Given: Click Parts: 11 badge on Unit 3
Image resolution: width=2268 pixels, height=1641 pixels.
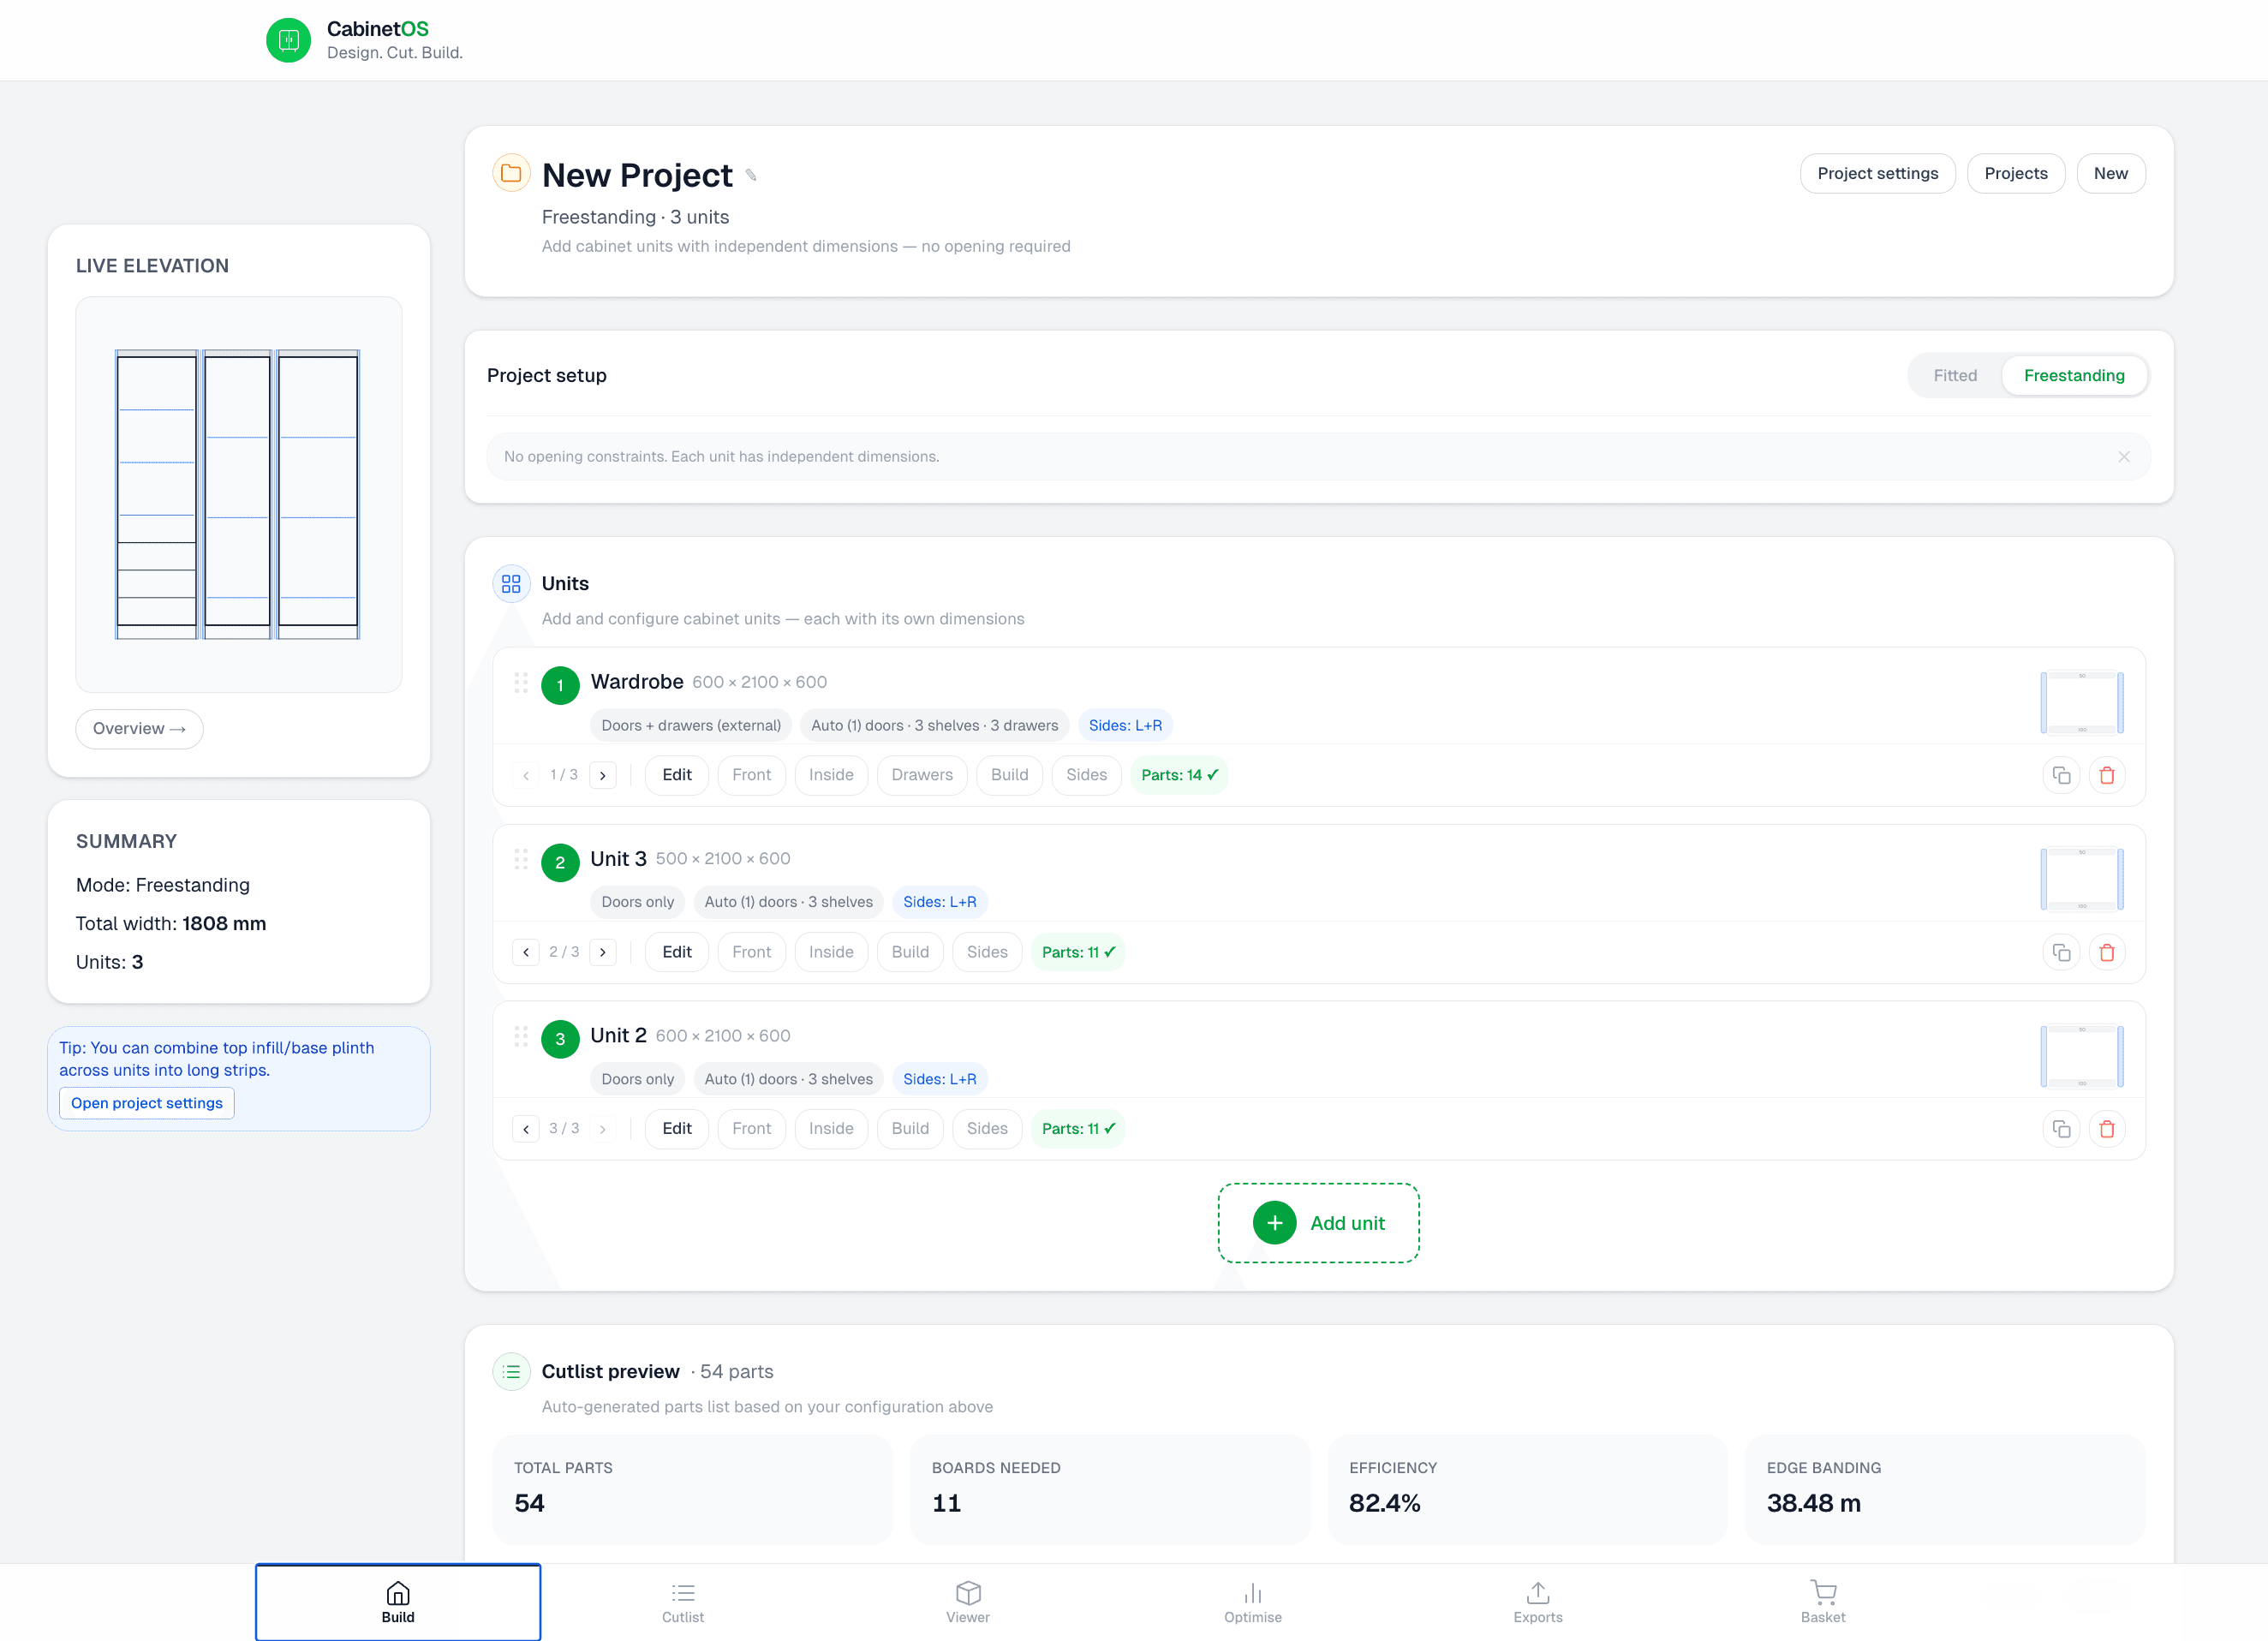Looking at the screenshot, I should click(x=1078, y=952).
